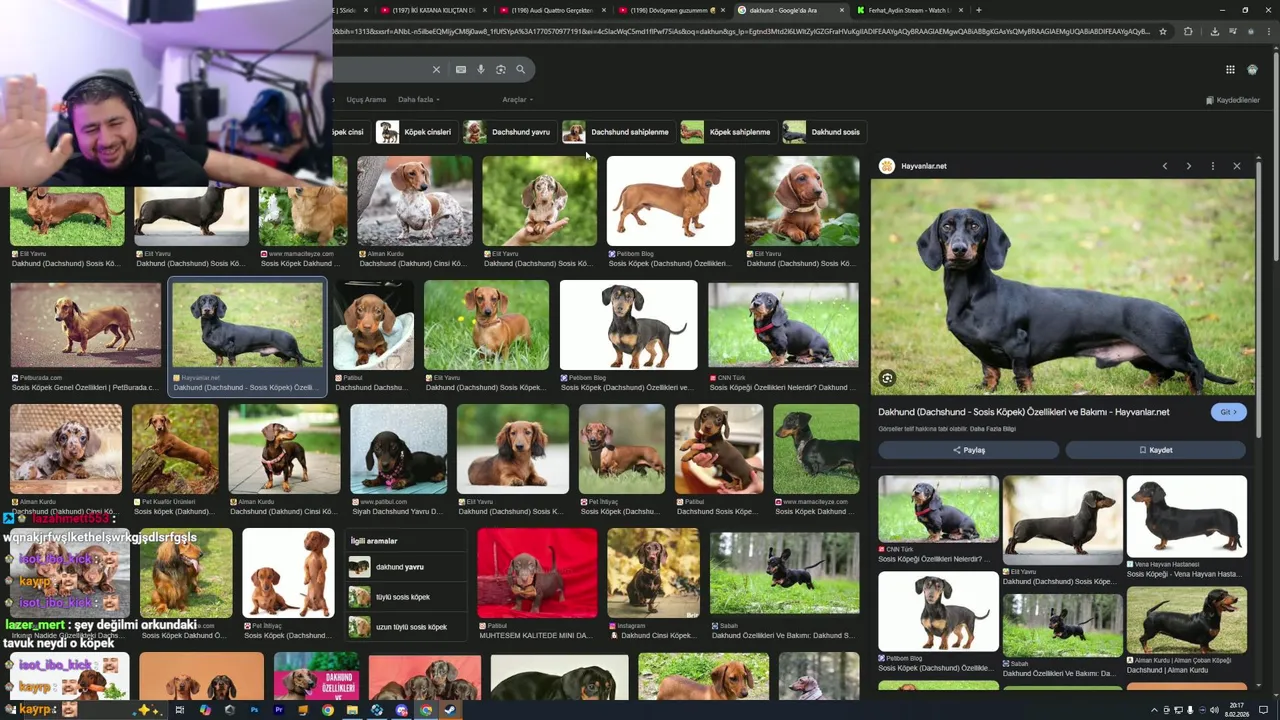Filter by Köpek sahiplenme chip
Viewport: 1280px width, 720px height.
pos(727,132)
